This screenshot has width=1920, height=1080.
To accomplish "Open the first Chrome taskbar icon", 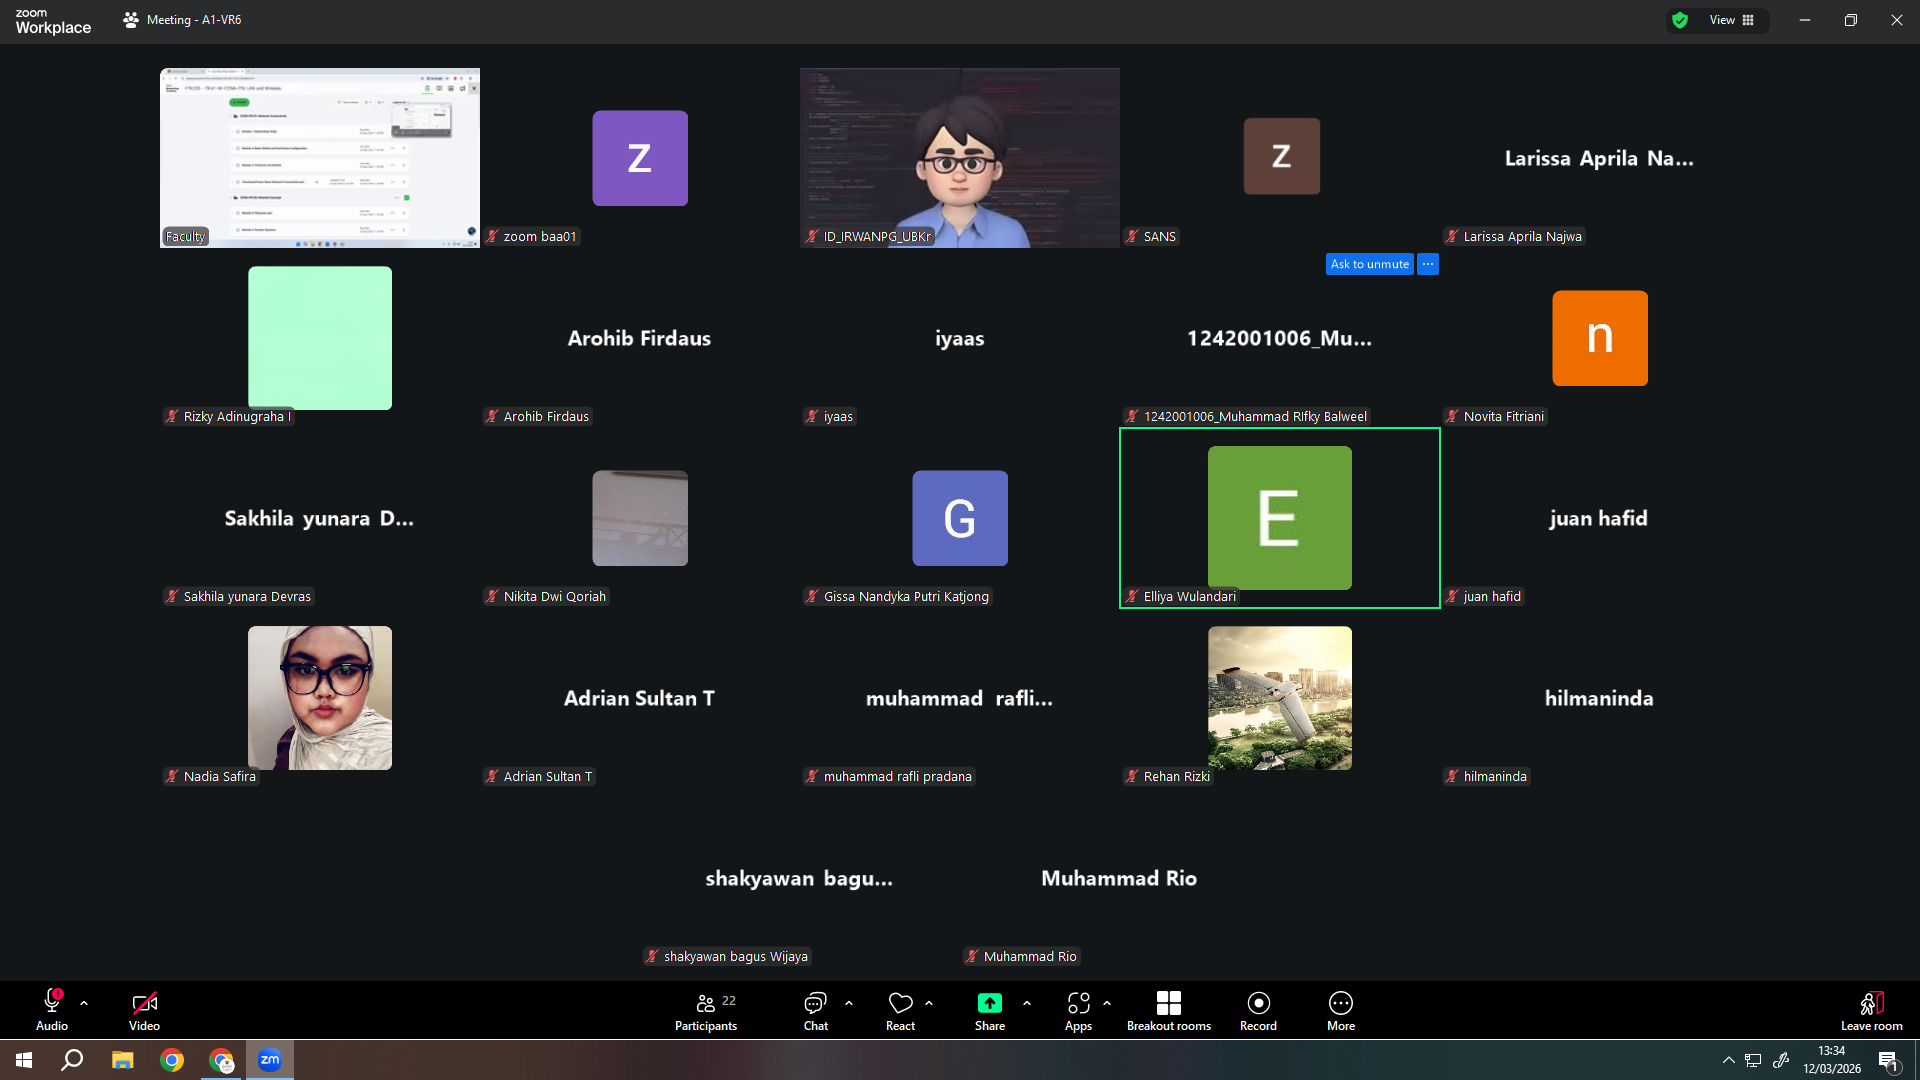I will [172, 1060].
